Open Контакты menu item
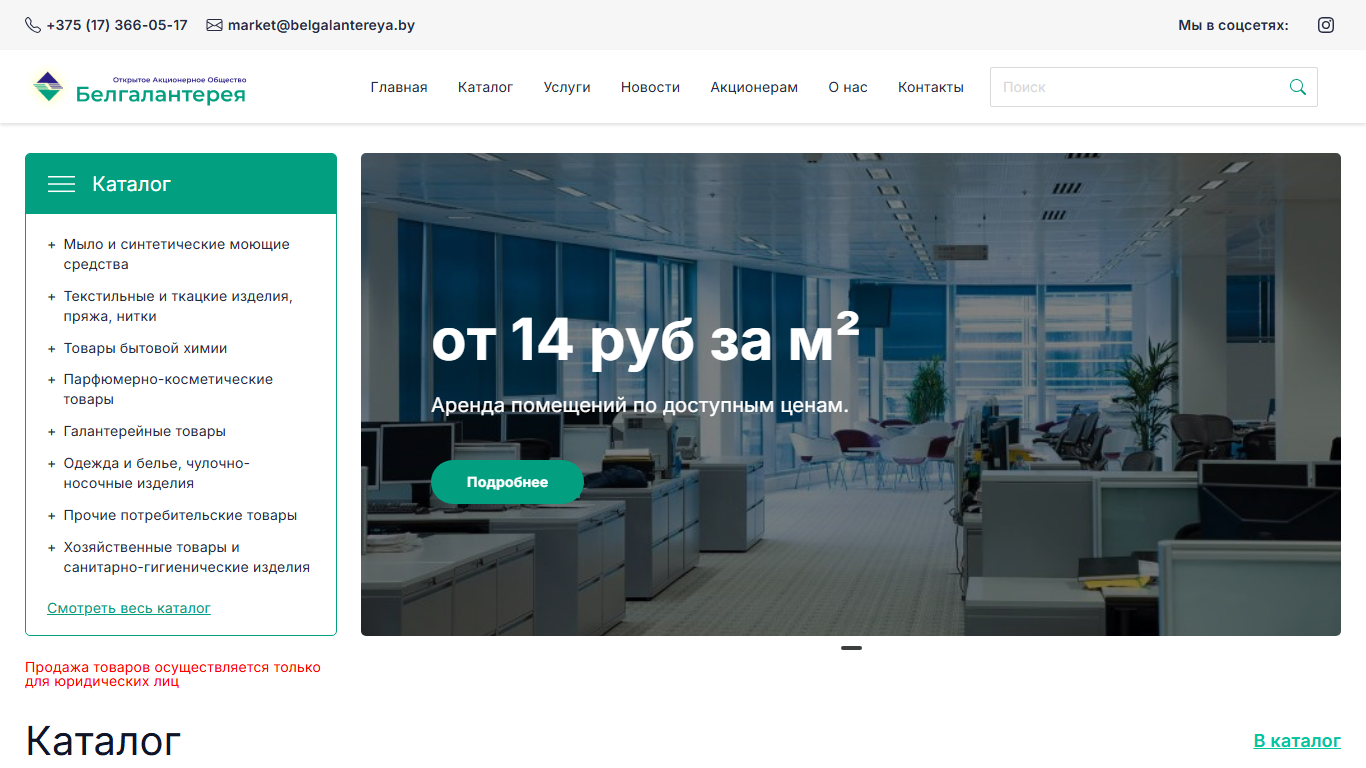 (x=931, y=87)
